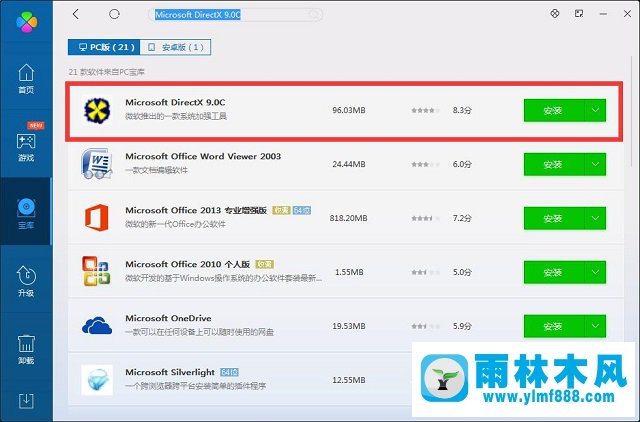
Task: Install Microsoft DirectX 9.0C
Action: tap(554, 111)
